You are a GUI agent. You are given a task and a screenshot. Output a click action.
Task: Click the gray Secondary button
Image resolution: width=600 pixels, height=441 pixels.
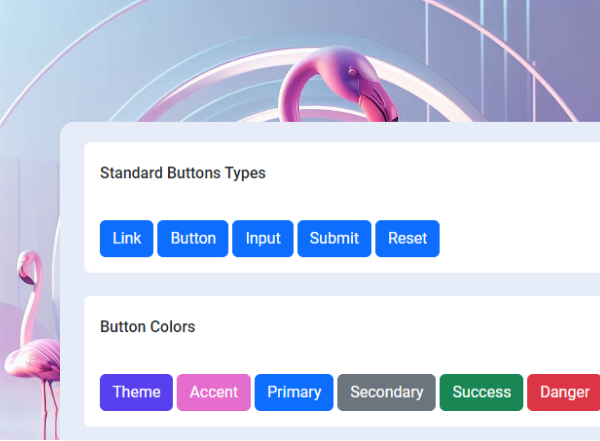coord(387,392)
